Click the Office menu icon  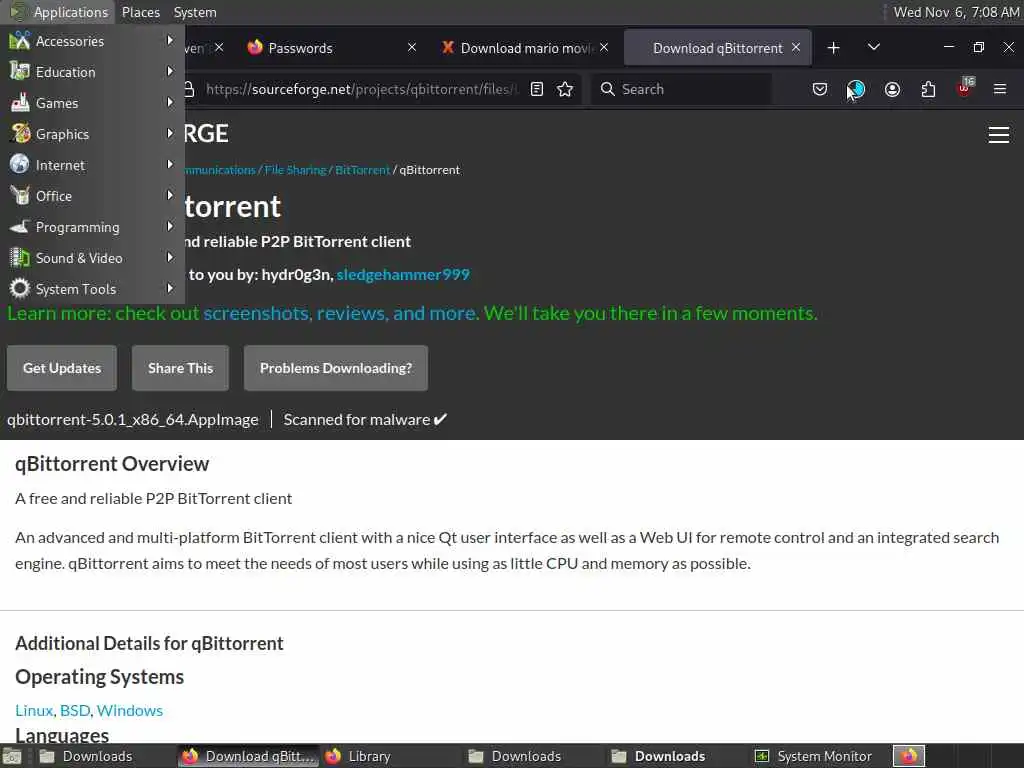20,195
